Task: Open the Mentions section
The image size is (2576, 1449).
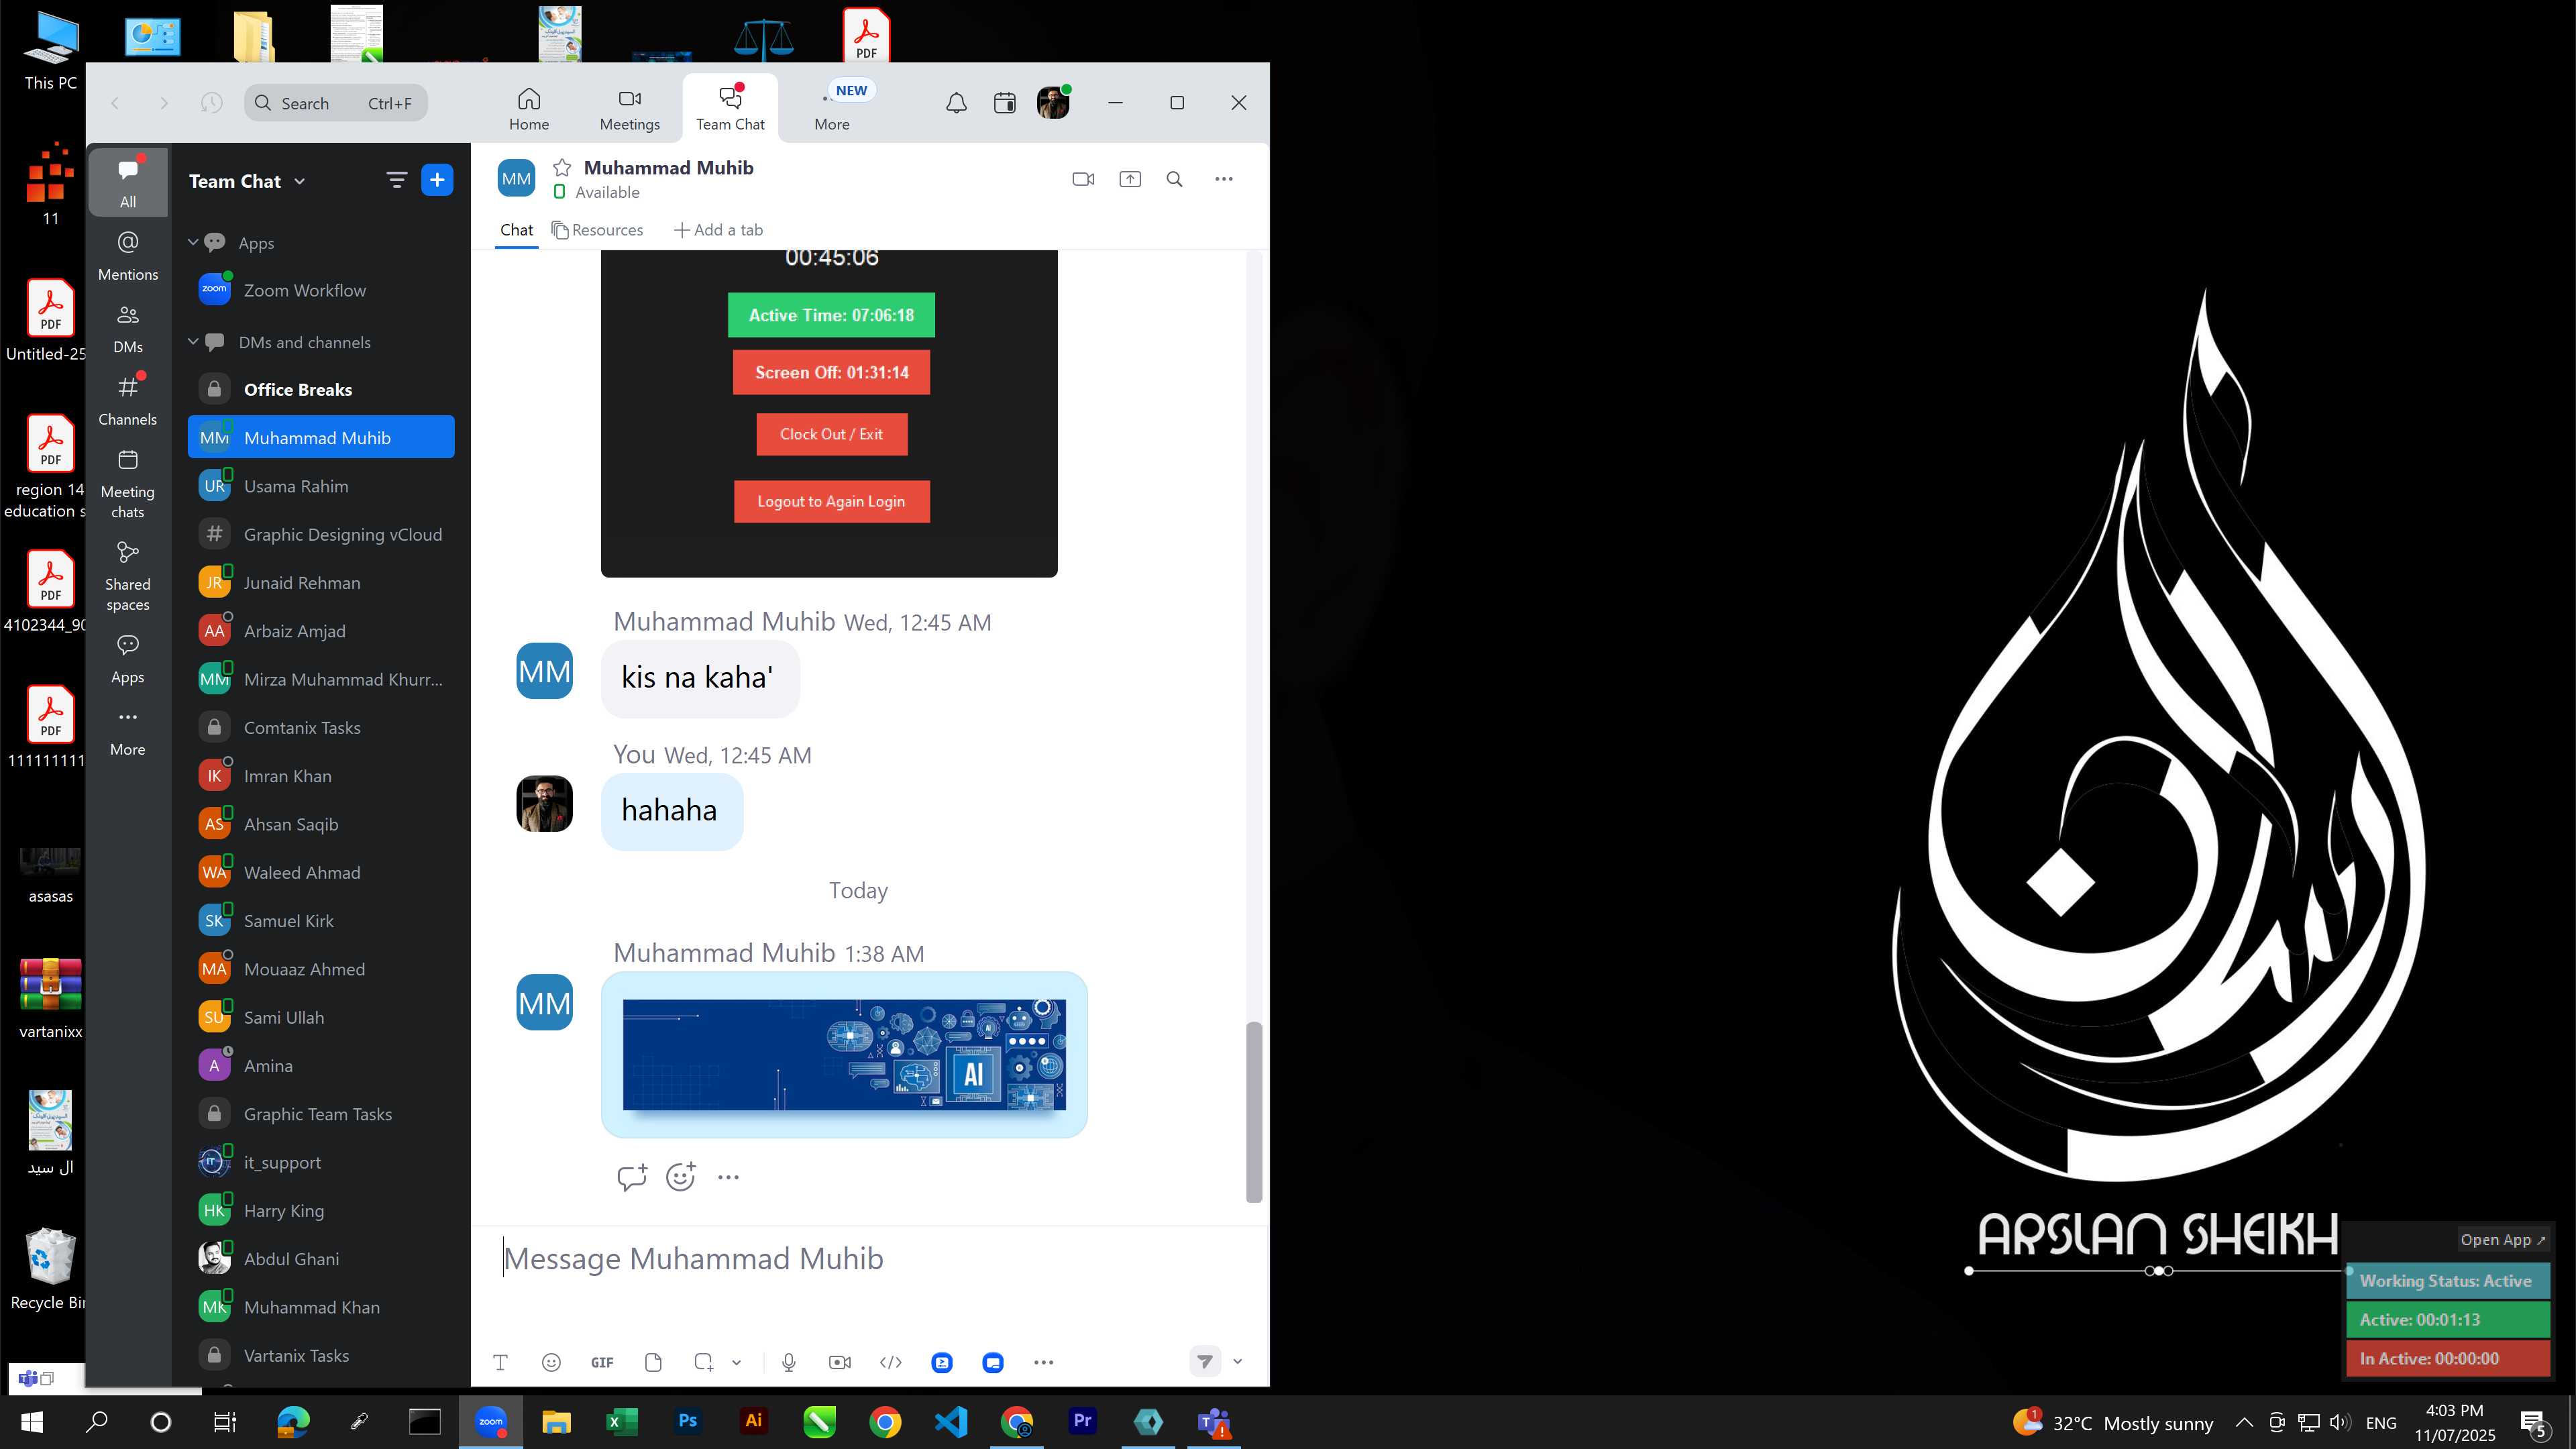Action: pos(128,255)
